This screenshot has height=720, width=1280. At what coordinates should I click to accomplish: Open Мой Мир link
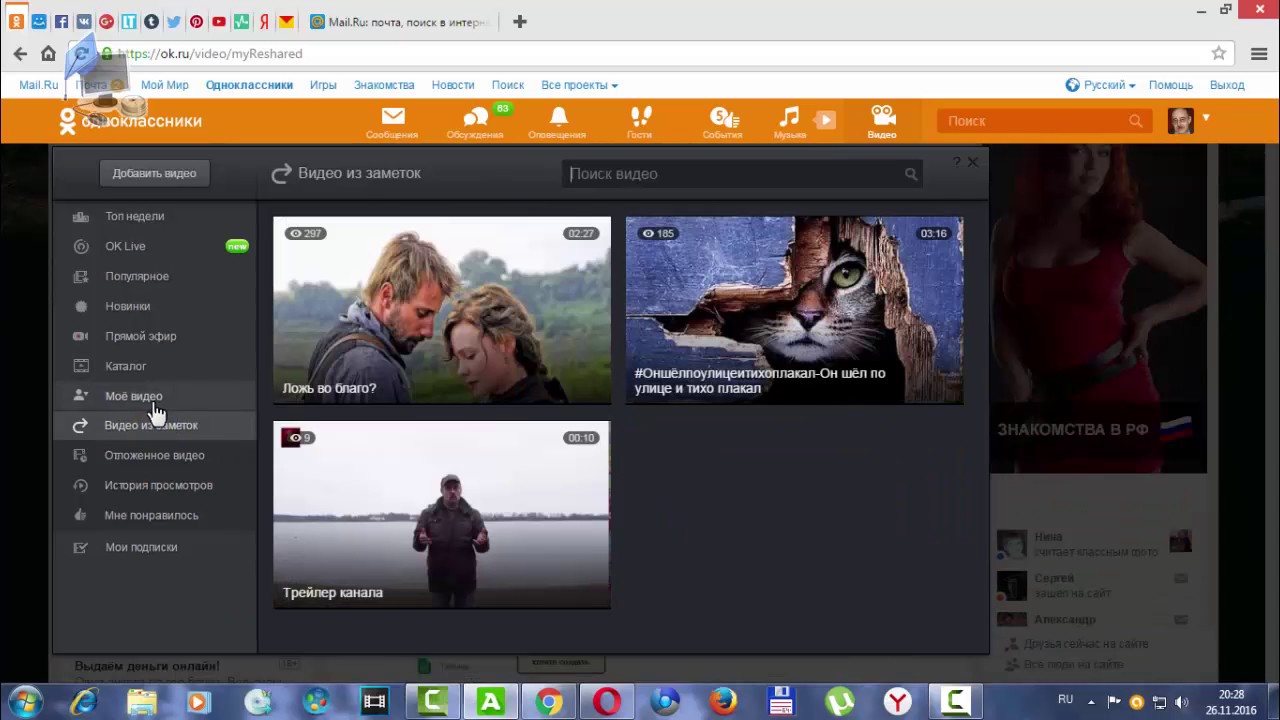click(165, 85)
